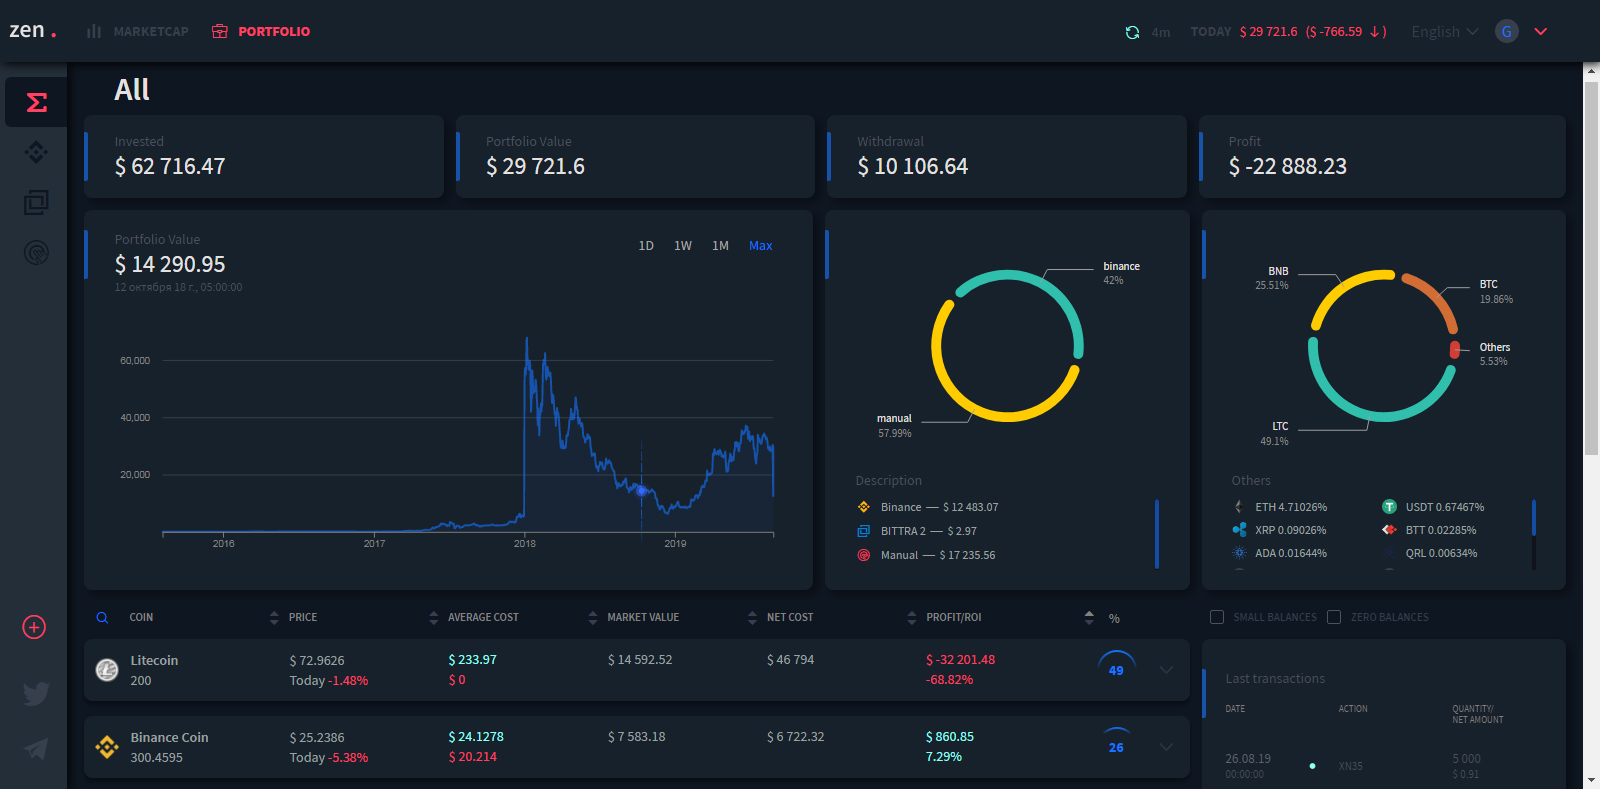Image resolution: width=1600 pixels, height=789 pixels.
Task: Open the red chevron account menu
Action: click(x=1541, y=32)
